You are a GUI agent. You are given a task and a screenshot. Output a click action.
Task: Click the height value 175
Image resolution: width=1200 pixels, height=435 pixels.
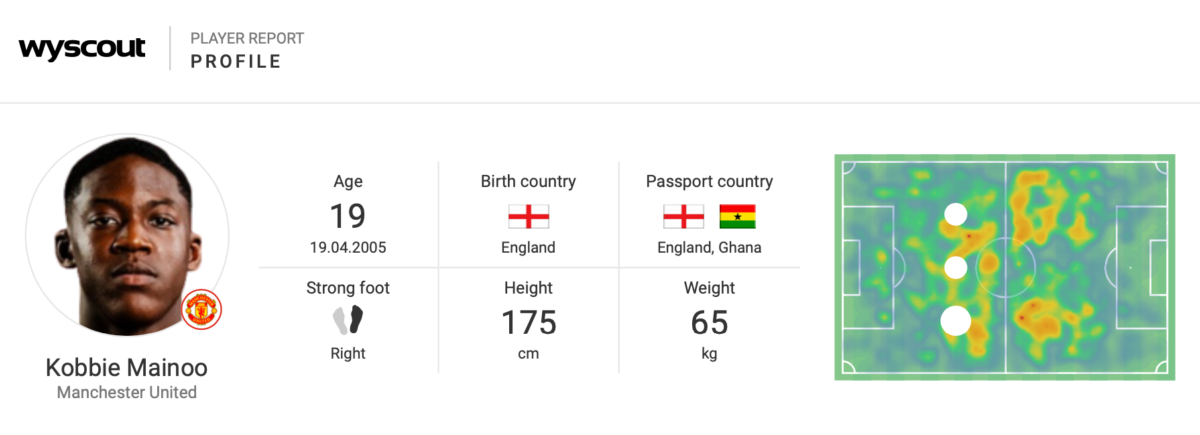pyautogui.click(x=528, y=323)
